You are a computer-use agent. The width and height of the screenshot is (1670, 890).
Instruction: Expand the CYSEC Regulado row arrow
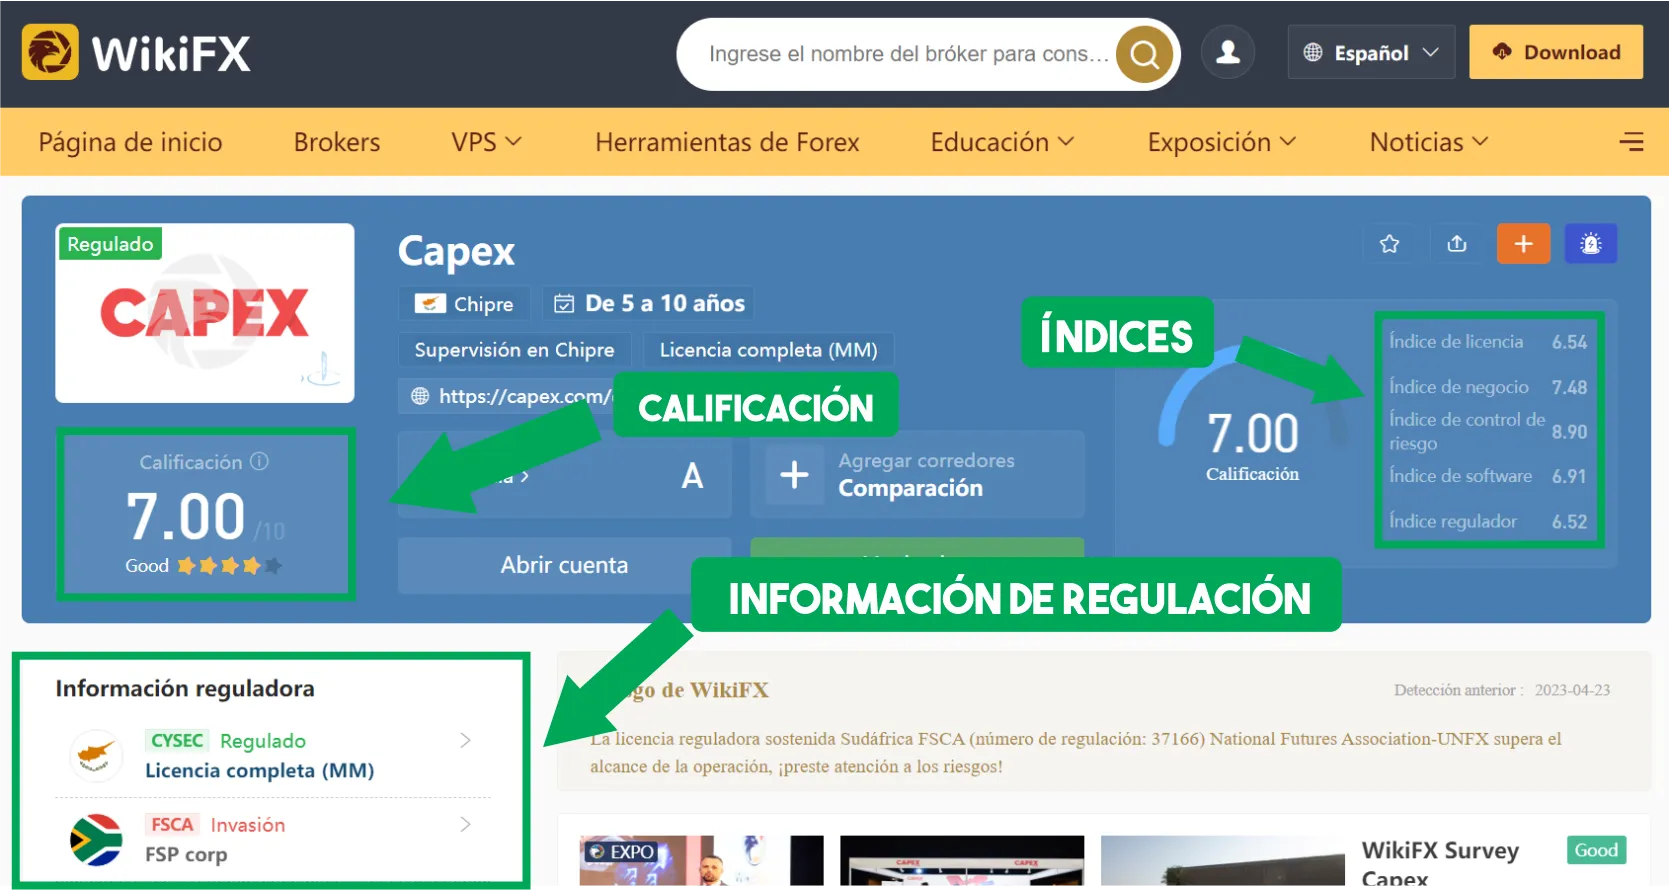pos(465,740)
